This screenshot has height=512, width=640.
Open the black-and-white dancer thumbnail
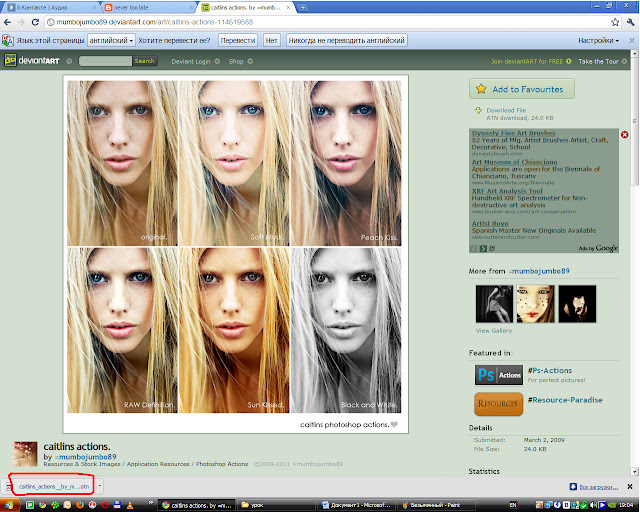pyautogui.click(x=494, y=304)
